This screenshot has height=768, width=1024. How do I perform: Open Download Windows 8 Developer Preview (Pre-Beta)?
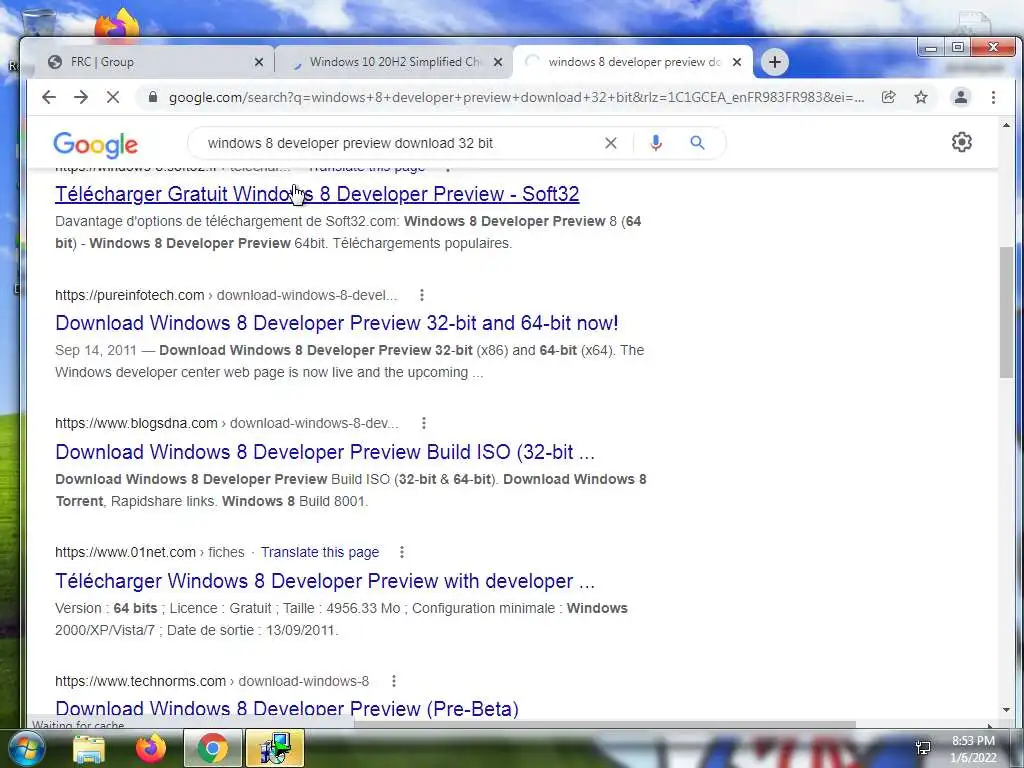pos(287,709)
